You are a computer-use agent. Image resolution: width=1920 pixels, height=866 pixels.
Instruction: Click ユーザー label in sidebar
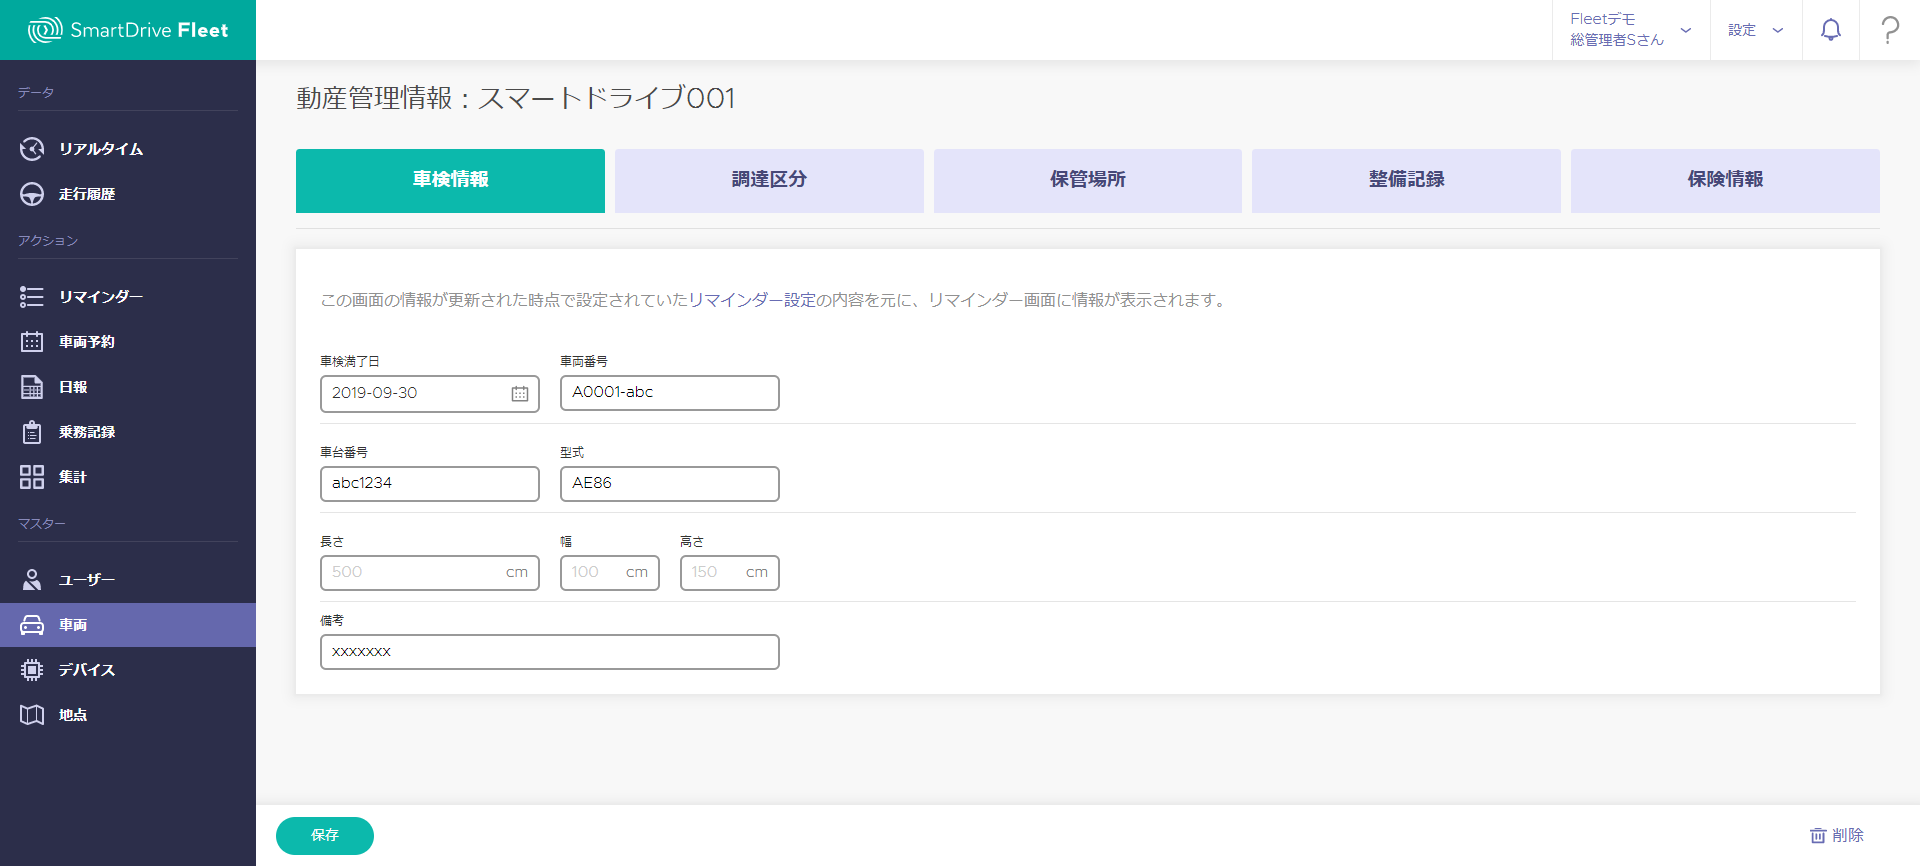click(87, 580)
